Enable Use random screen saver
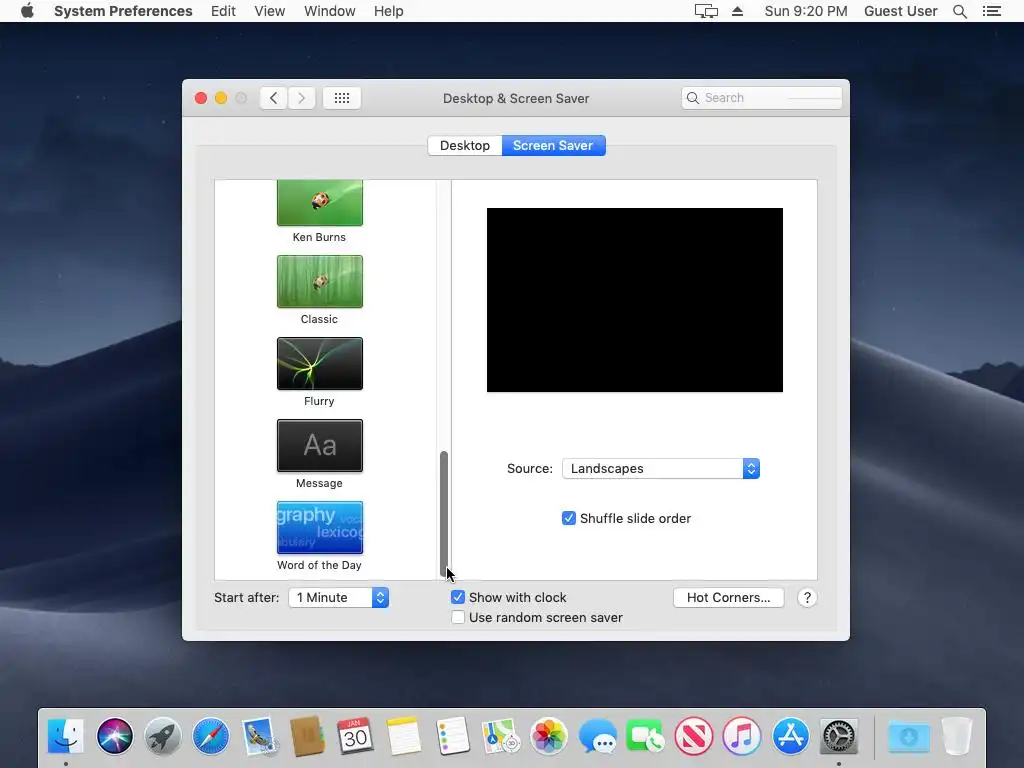Image resolution: width=1024 pixels, height=768 pixels. (x=458, y=617)
